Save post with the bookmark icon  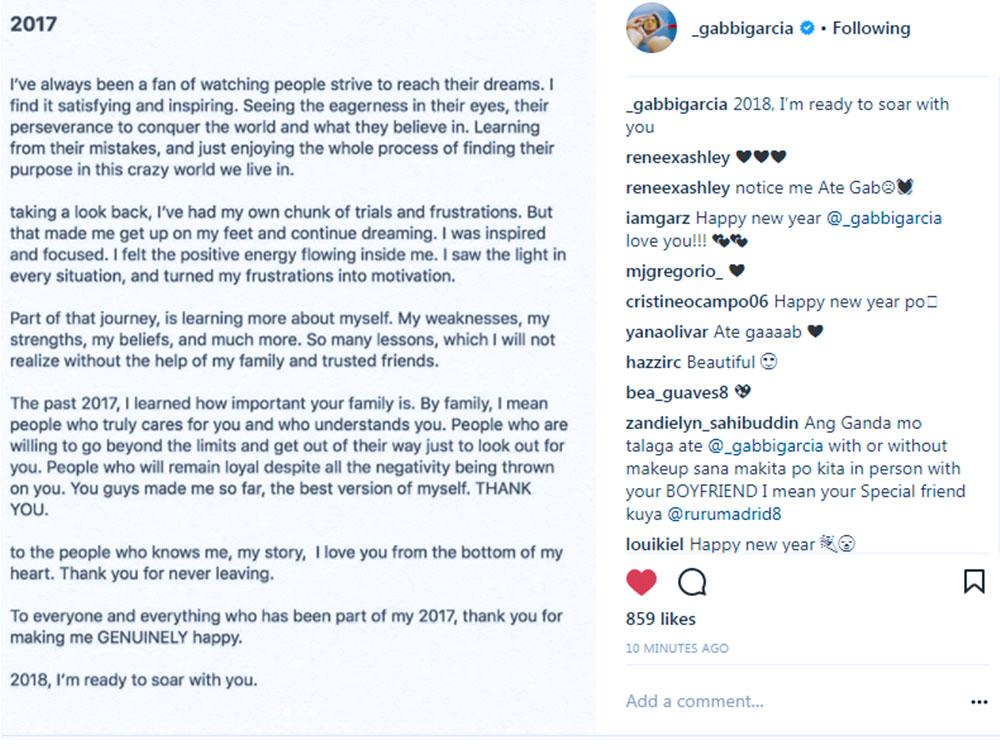[974, 581]
